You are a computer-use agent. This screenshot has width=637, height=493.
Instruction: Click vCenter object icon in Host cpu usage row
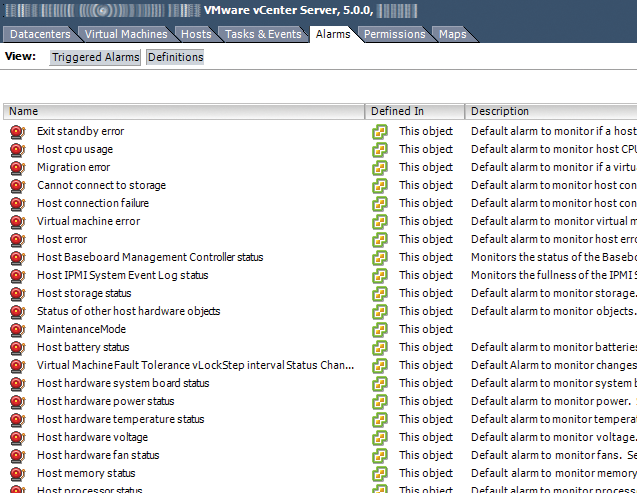pyautogui.click(x=380, y=149)
